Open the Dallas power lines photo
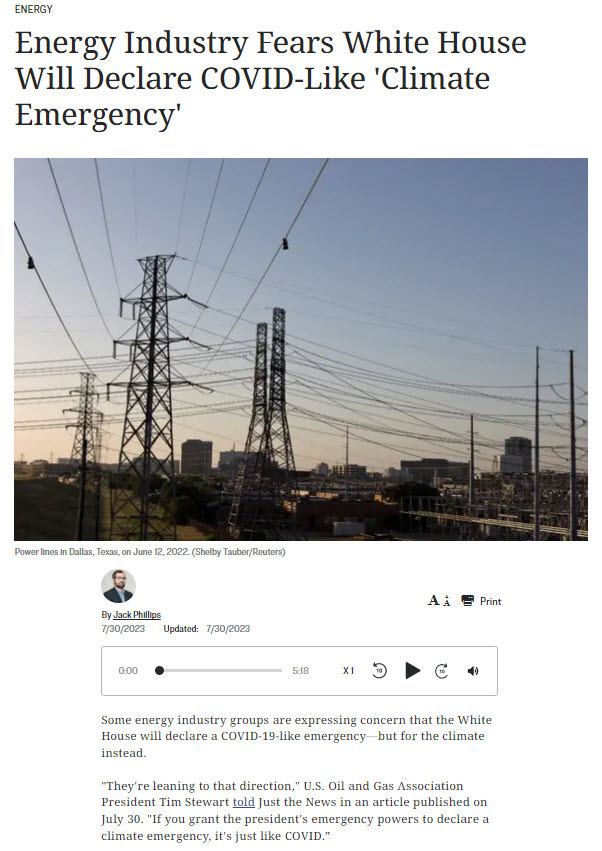 click(301, 349)
